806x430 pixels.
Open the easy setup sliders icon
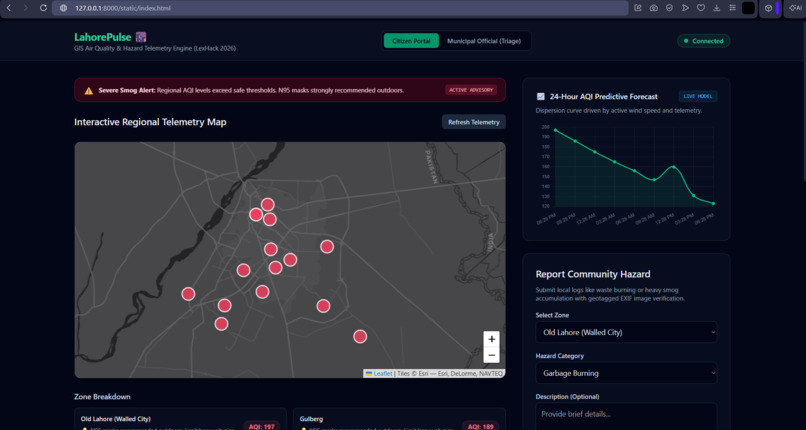(x=732, y=8)
